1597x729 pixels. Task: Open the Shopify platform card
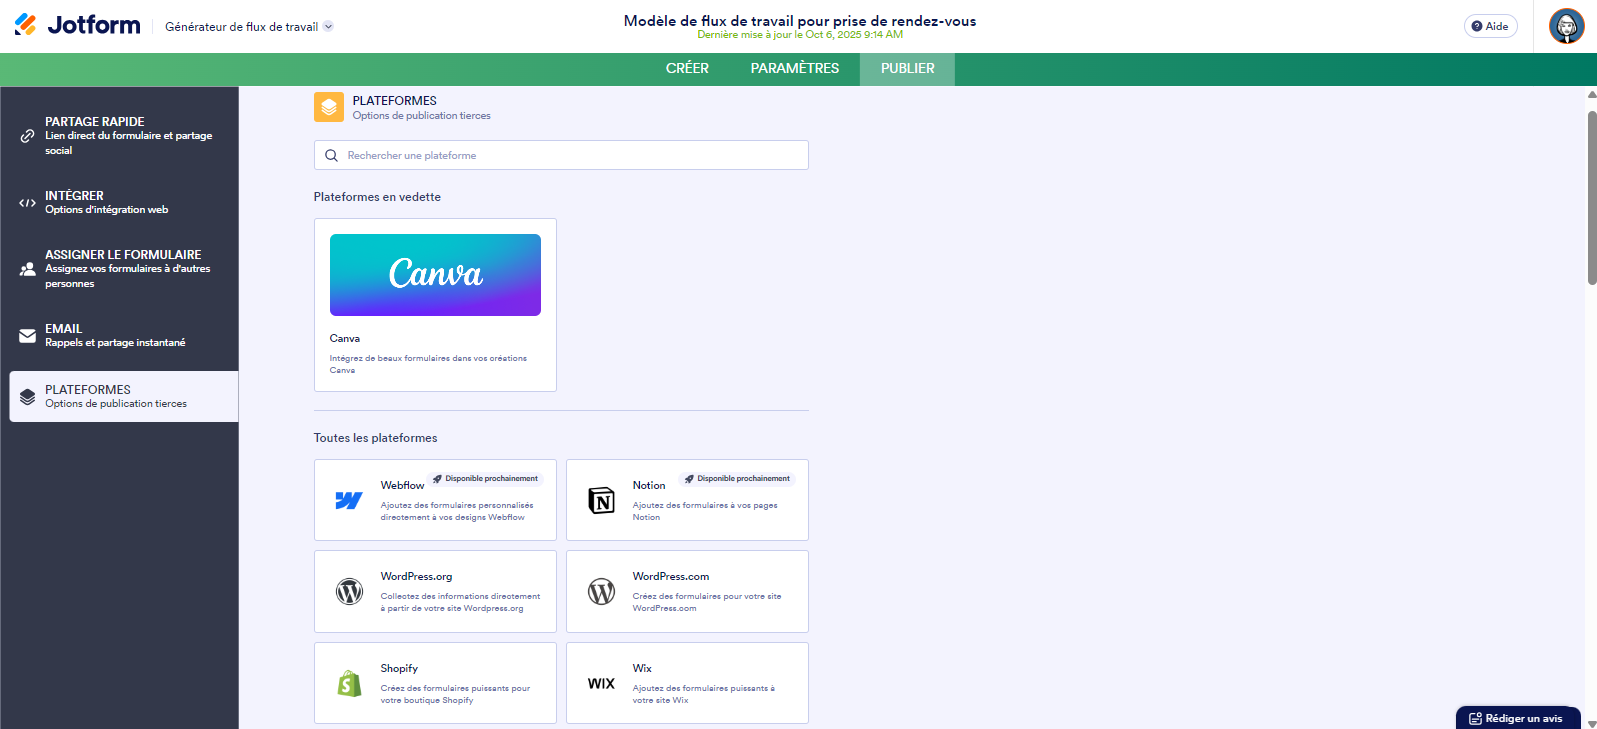click(435, 683)
